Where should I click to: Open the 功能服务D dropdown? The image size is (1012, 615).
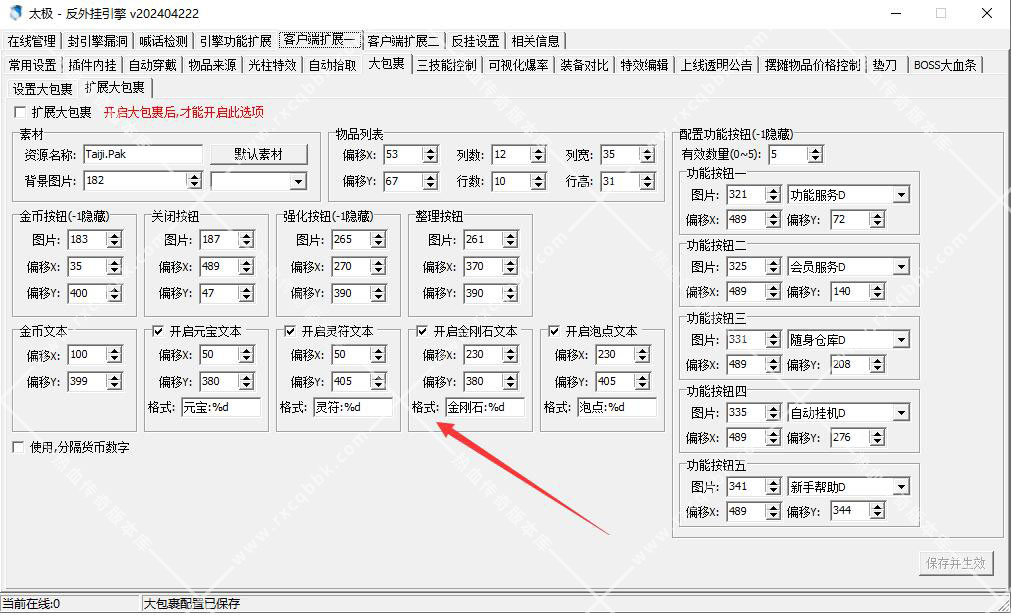point(901,194)
